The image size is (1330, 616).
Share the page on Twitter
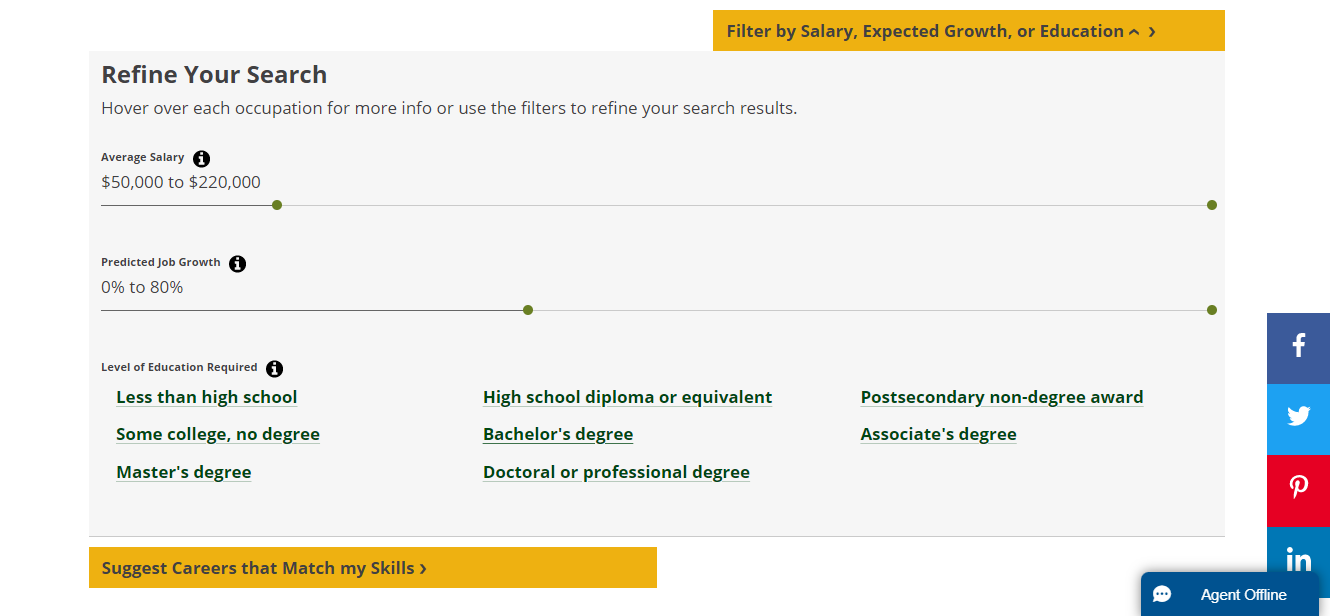coord(1298,417)
